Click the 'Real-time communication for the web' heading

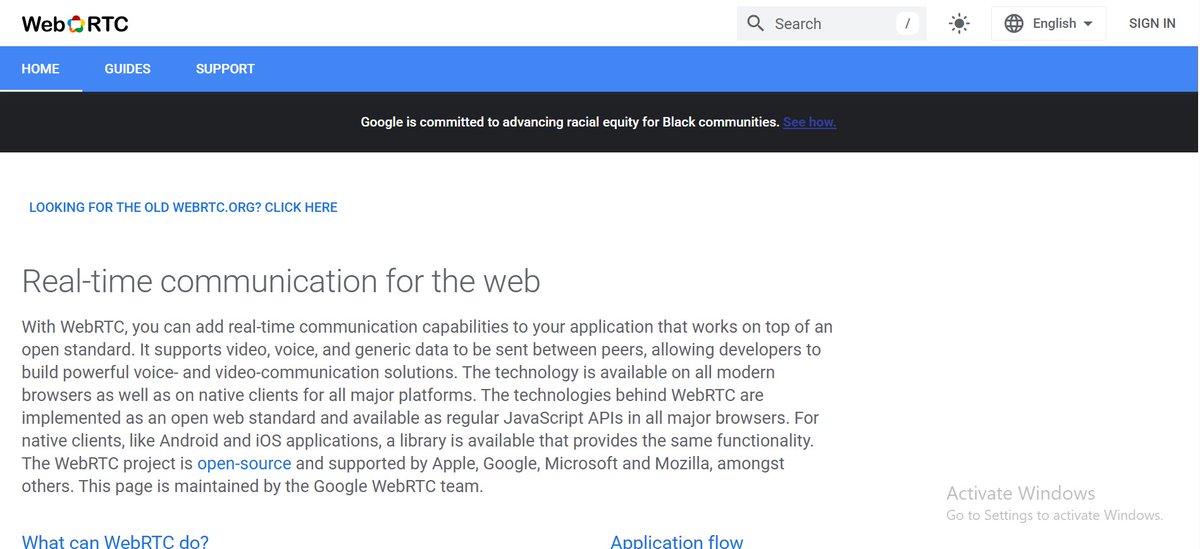(281, 281)
